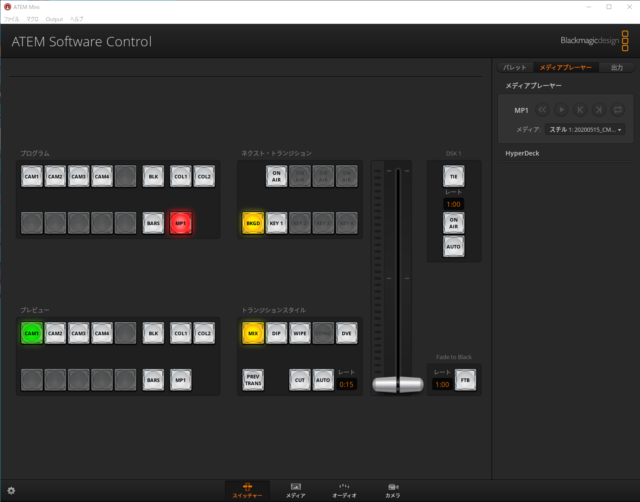Viewport: 640px width, 502px height.
Task: Click MP1 next frame control
Action: 599,110
